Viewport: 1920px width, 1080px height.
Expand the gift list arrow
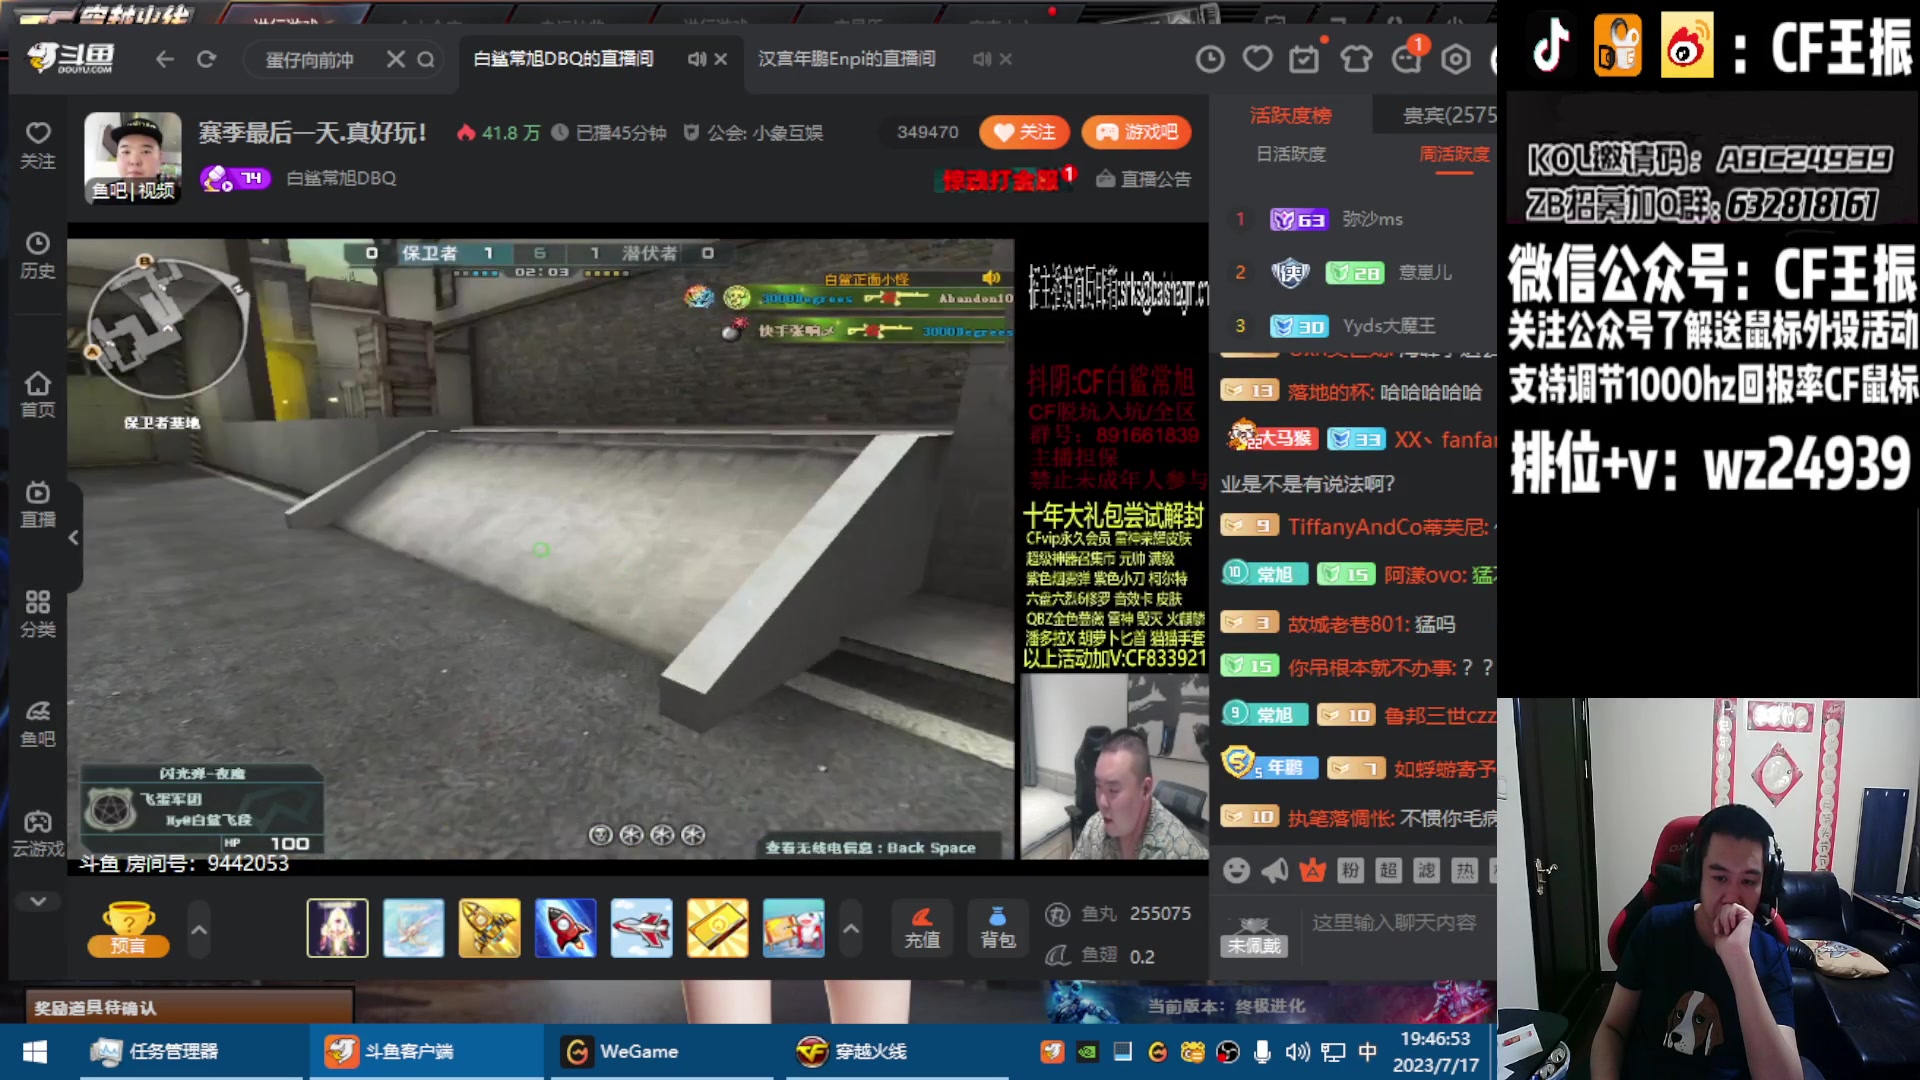click(851, 929)
